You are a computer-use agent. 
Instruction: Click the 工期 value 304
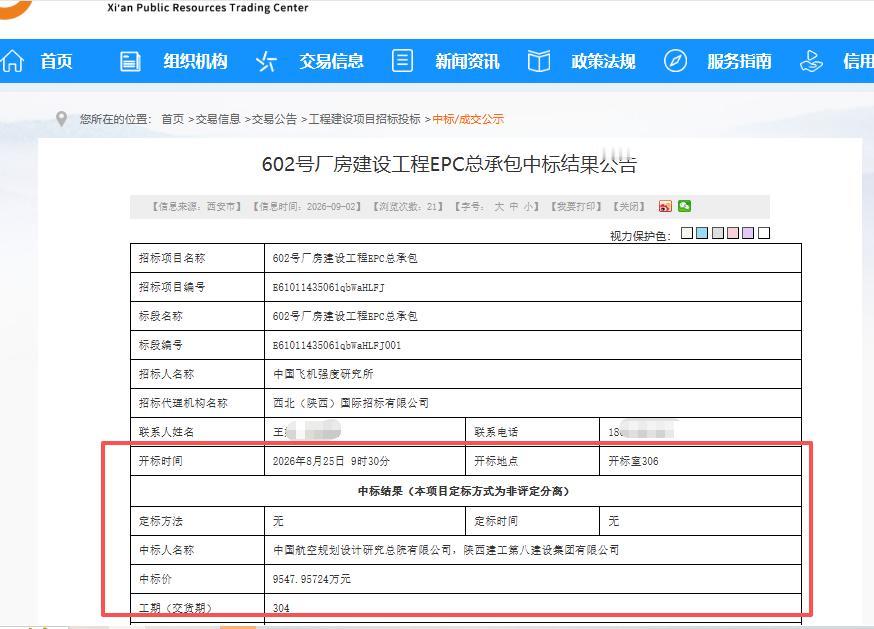(281, 608)
